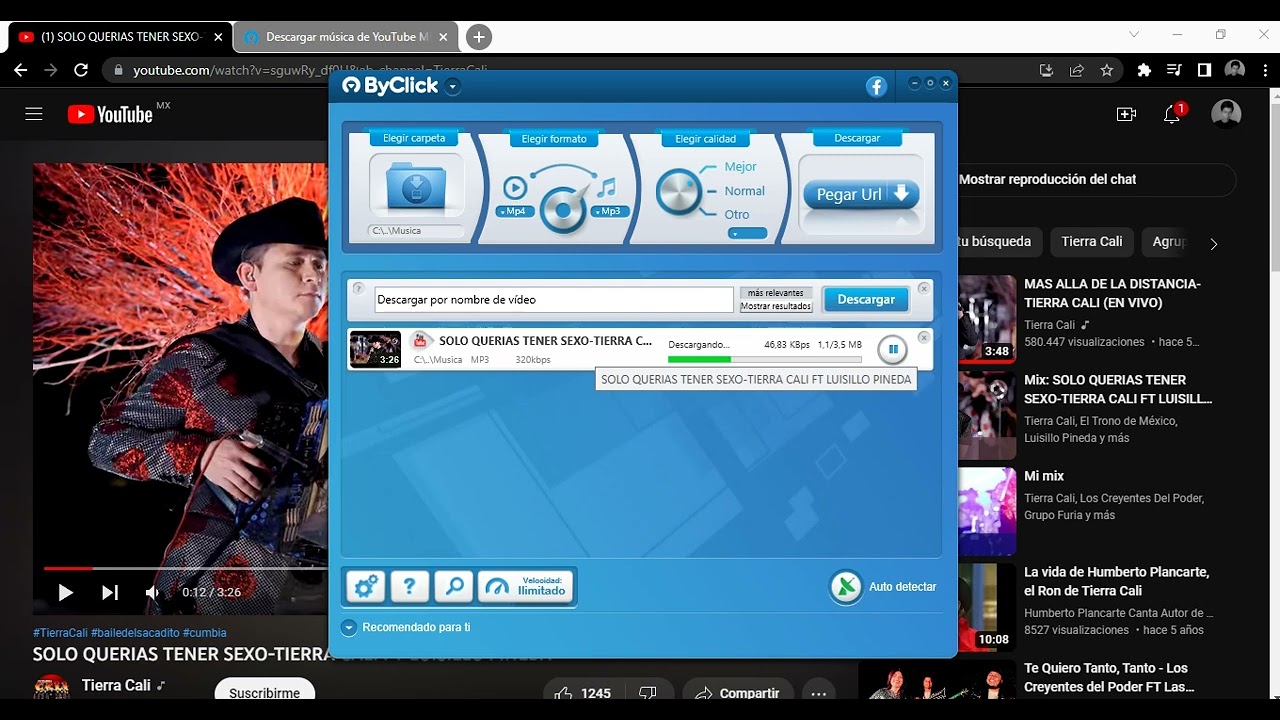This screenshot has height=720, width=1280.
Task: Open La vida de Humberto Plancarte video
Action: [x=1117, y=581]
